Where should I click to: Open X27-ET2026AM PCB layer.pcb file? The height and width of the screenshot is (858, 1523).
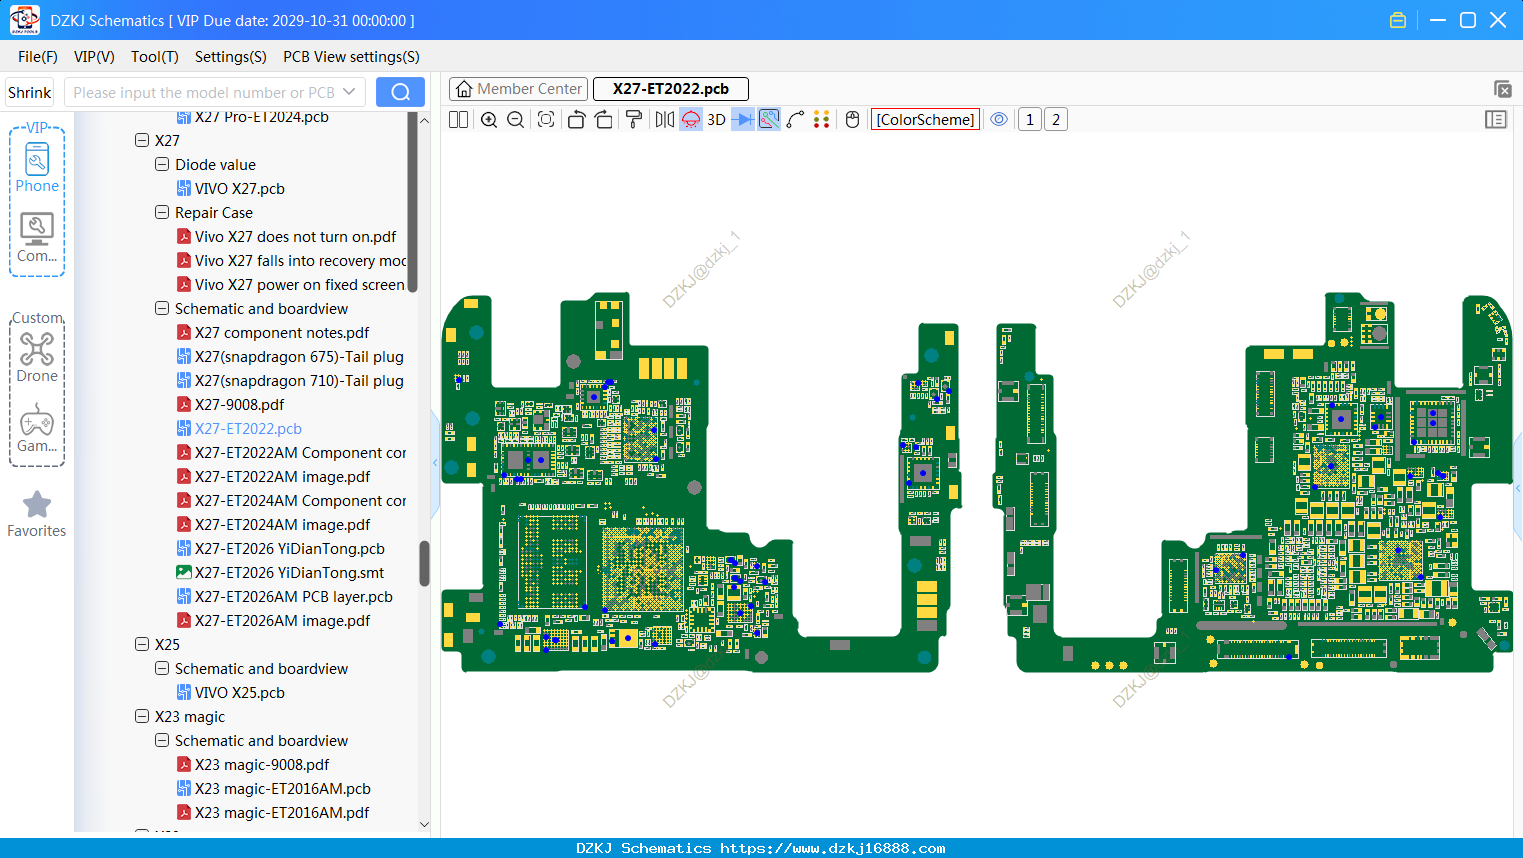point(294,597)
